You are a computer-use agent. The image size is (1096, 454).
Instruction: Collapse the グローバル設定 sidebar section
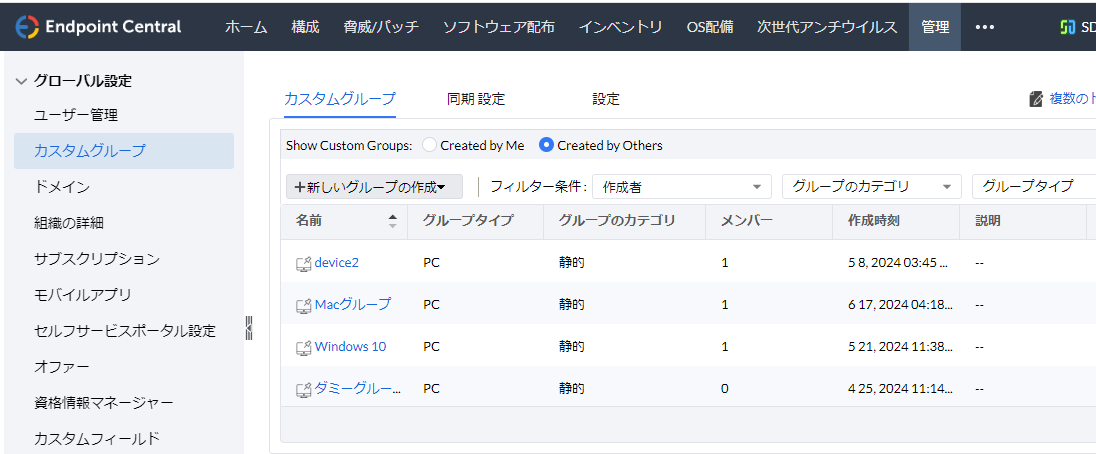point(22,81)
